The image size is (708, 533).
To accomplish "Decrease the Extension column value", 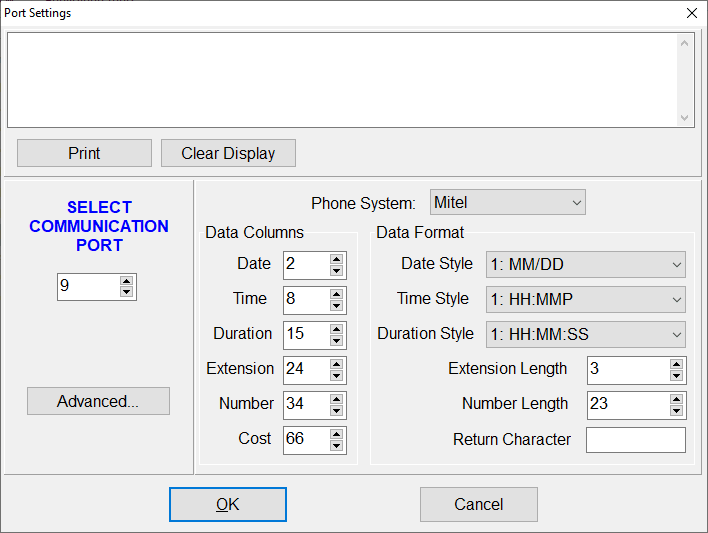I will [x=337, y=375].
